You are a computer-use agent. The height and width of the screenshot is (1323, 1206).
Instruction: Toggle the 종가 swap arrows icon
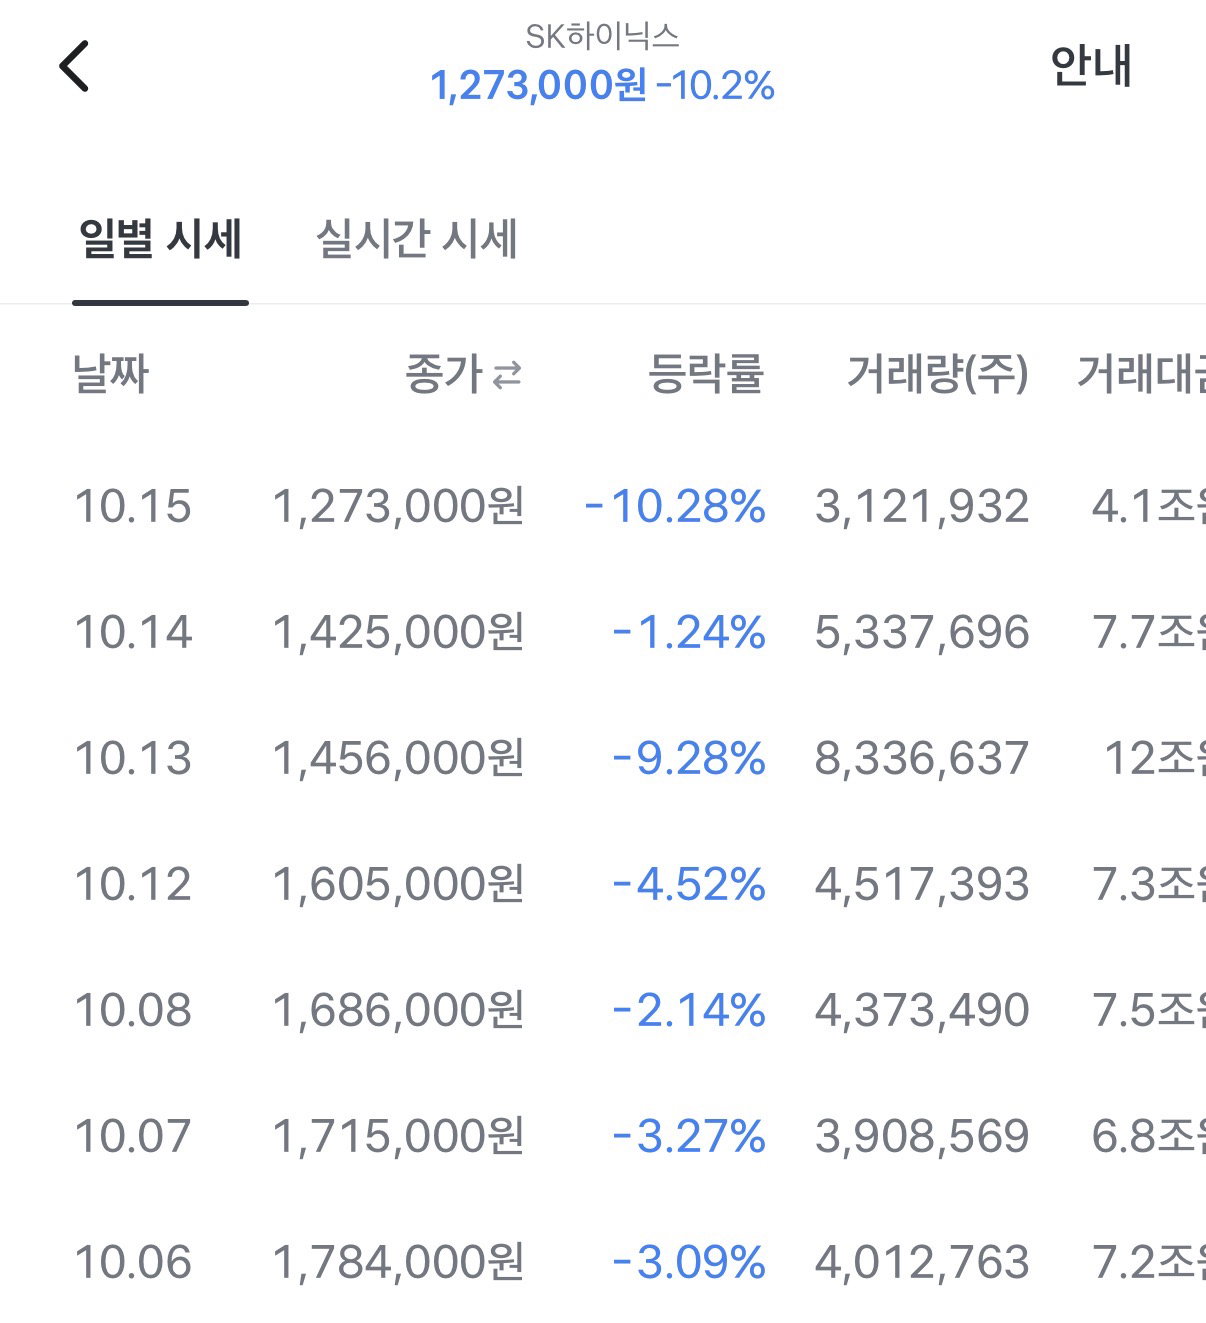point(507,376)
